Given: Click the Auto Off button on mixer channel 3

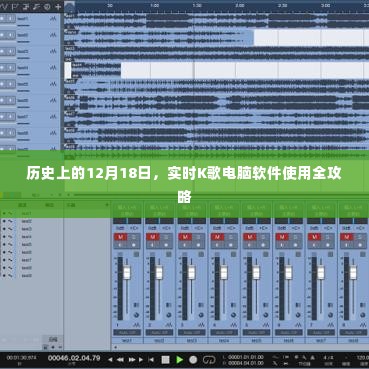Looking at the screenshot, I should 191,332.
